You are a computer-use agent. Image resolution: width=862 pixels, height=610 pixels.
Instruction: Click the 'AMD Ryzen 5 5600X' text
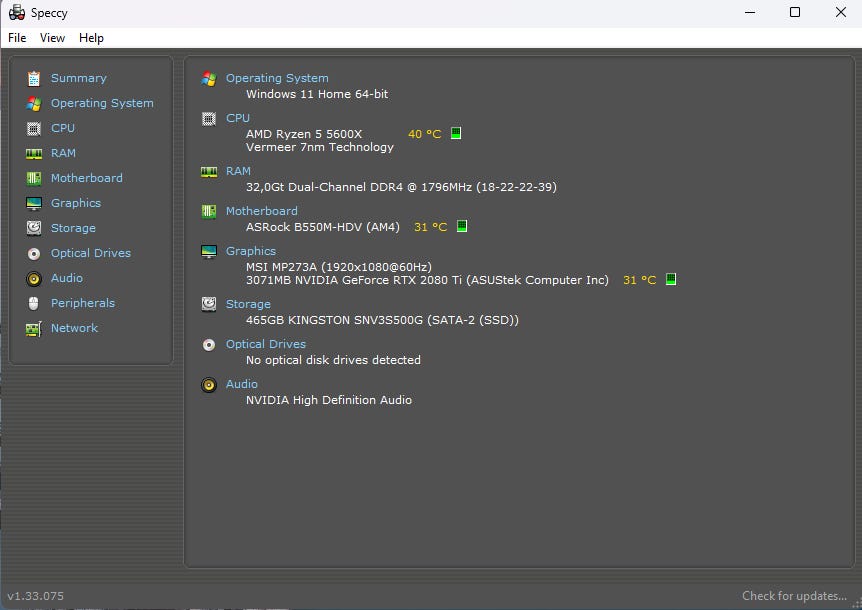click(304, 134)
